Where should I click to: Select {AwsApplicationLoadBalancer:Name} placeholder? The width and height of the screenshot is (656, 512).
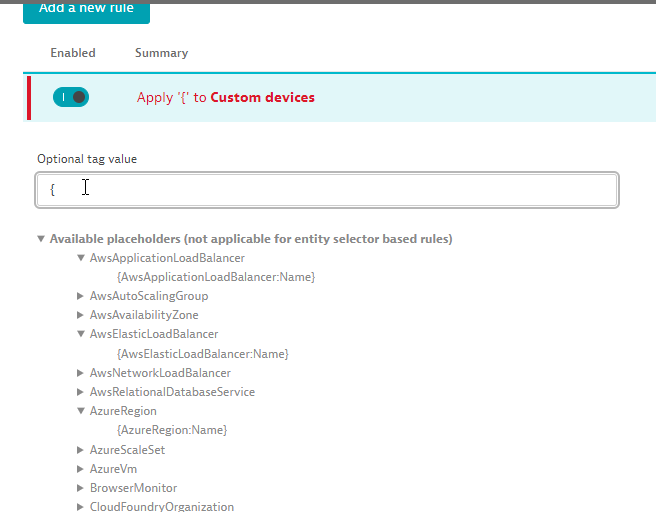[x=216, y=277]
